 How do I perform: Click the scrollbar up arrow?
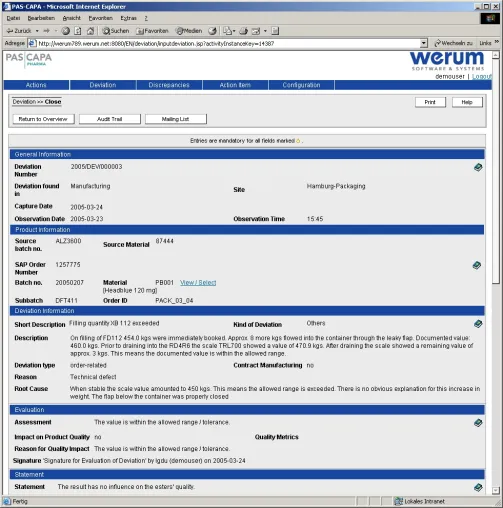[496, 55]
